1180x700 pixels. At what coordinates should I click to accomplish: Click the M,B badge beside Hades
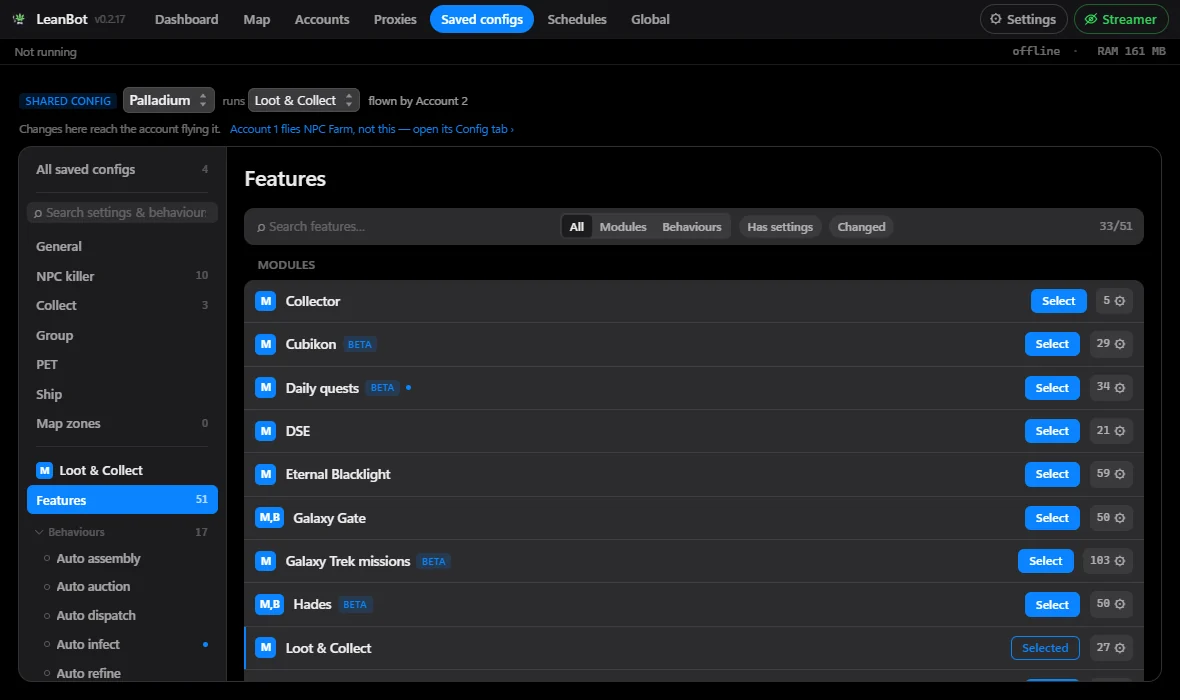coord(269,604)
